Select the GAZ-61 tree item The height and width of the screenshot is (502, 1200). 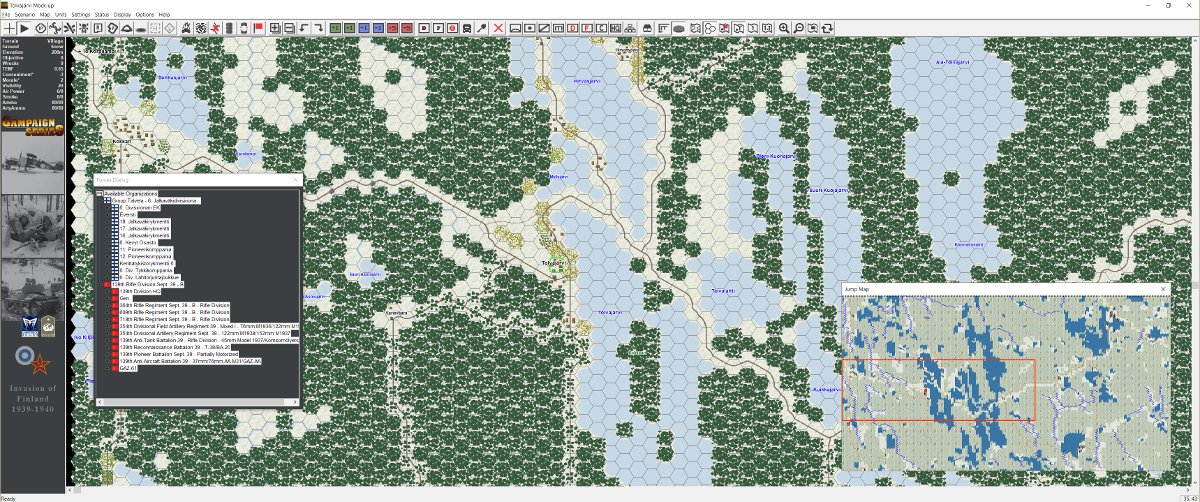(x=128, y=367)
